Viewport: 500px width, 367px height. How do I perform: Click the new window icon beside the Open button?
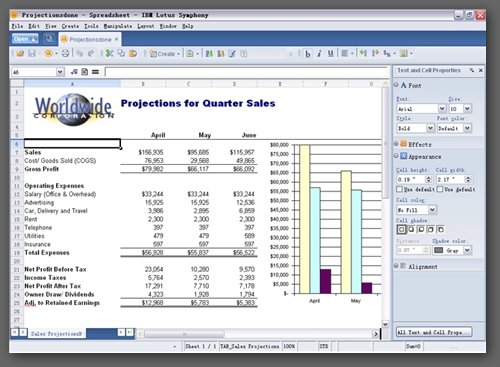(49, 39)
